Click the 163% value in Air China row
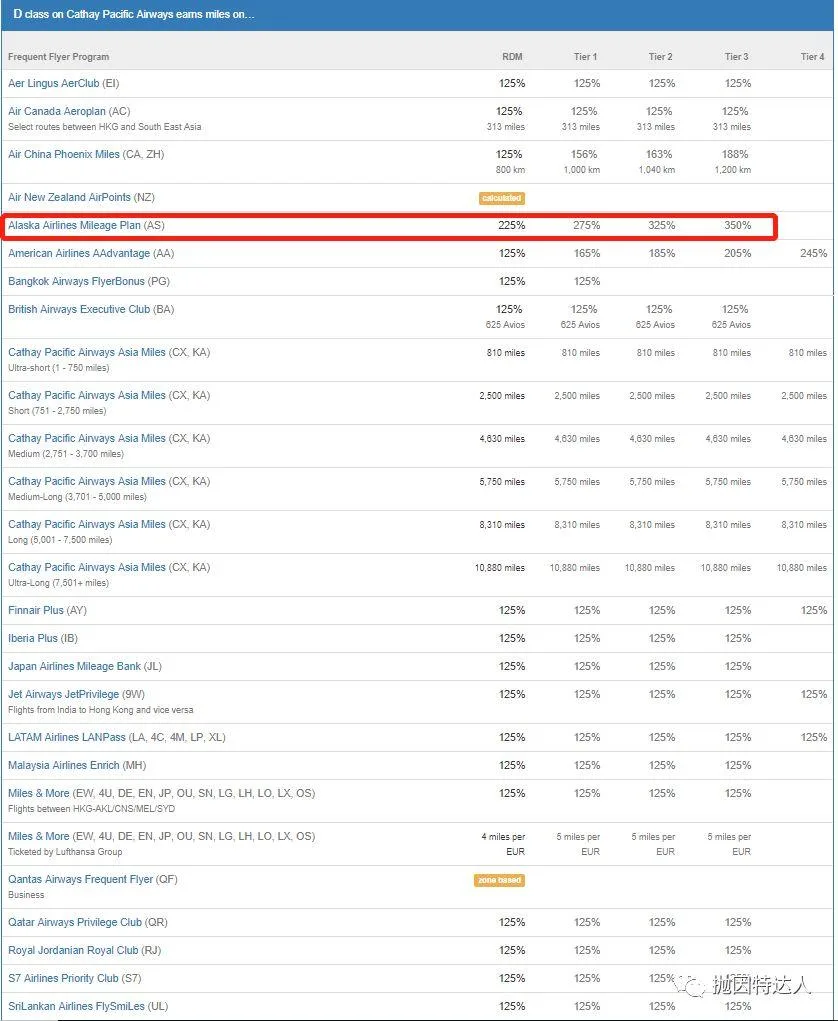This screenshot has height=1021, width=838. (x=659, y=154)
